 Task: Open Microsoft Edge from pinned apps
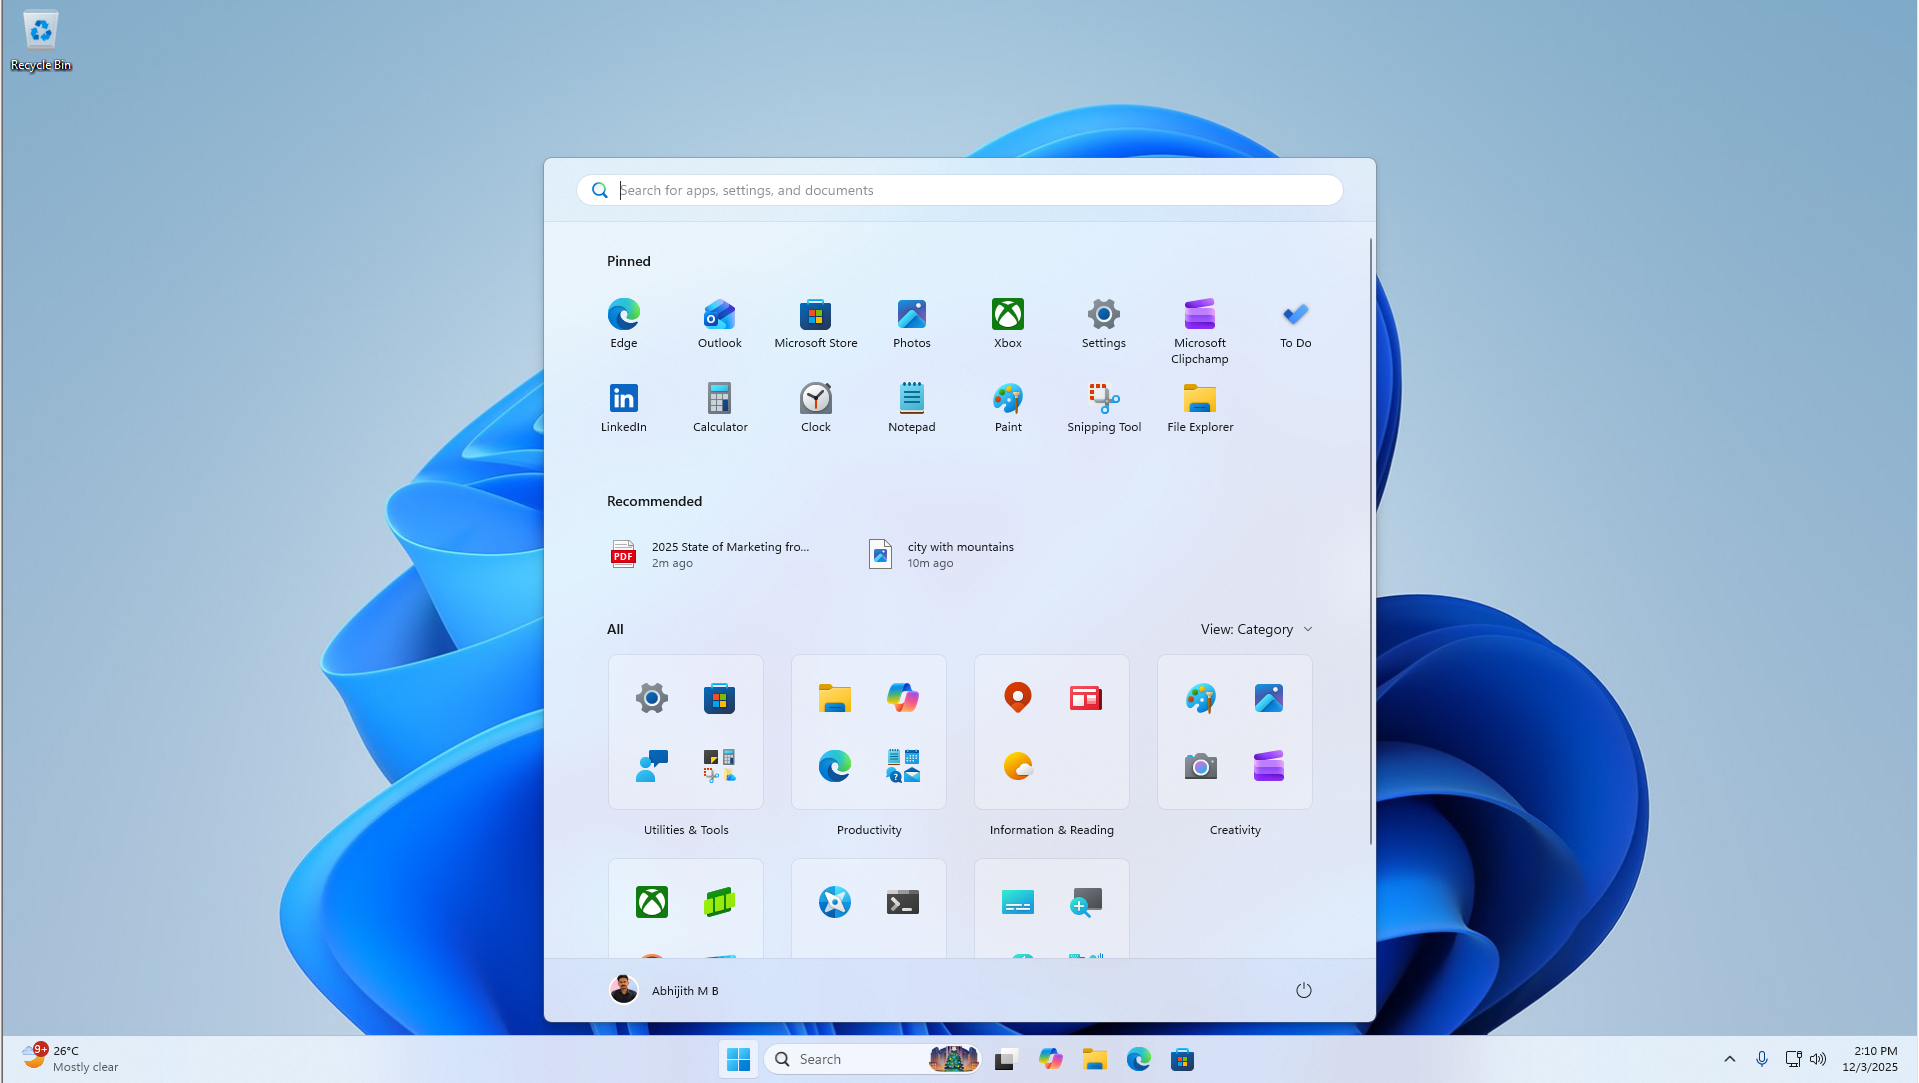pyautogui.click(x=623, y=322)
